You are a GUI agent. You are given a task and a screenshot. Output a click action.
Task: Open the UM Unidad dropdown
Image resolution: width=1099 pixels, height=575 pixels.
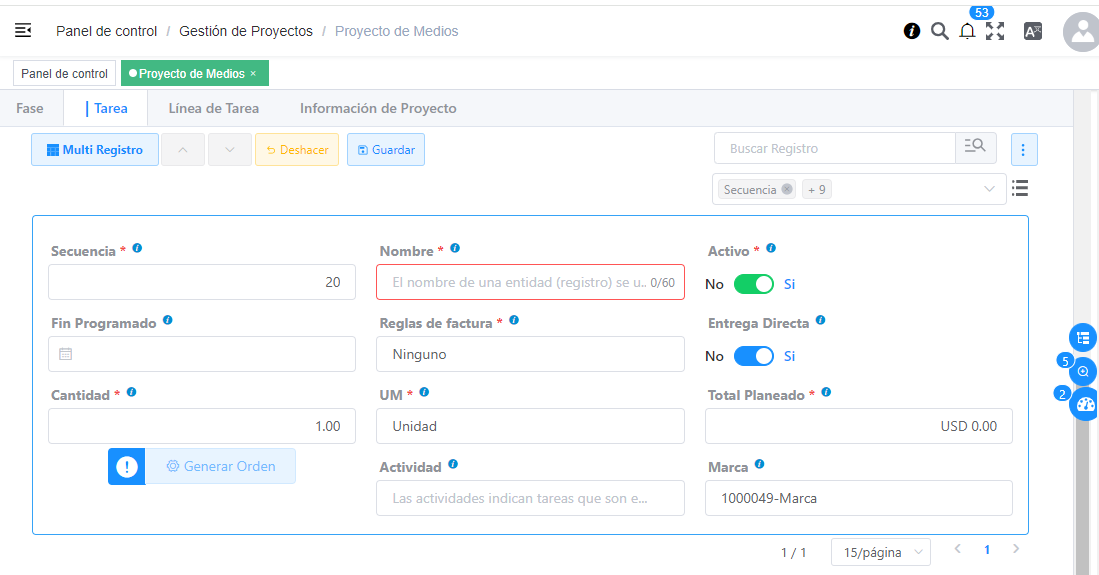pos(530,426)
